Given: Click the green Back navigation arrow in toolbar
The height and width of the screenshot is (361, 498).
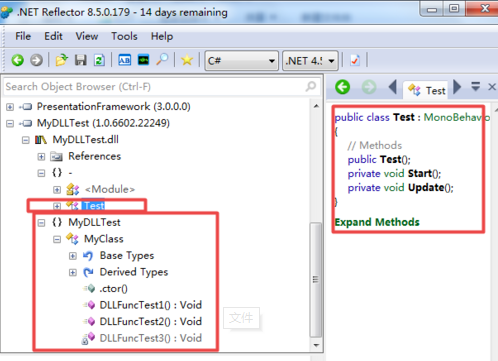Looking at the screenshot, I should 18,60.
